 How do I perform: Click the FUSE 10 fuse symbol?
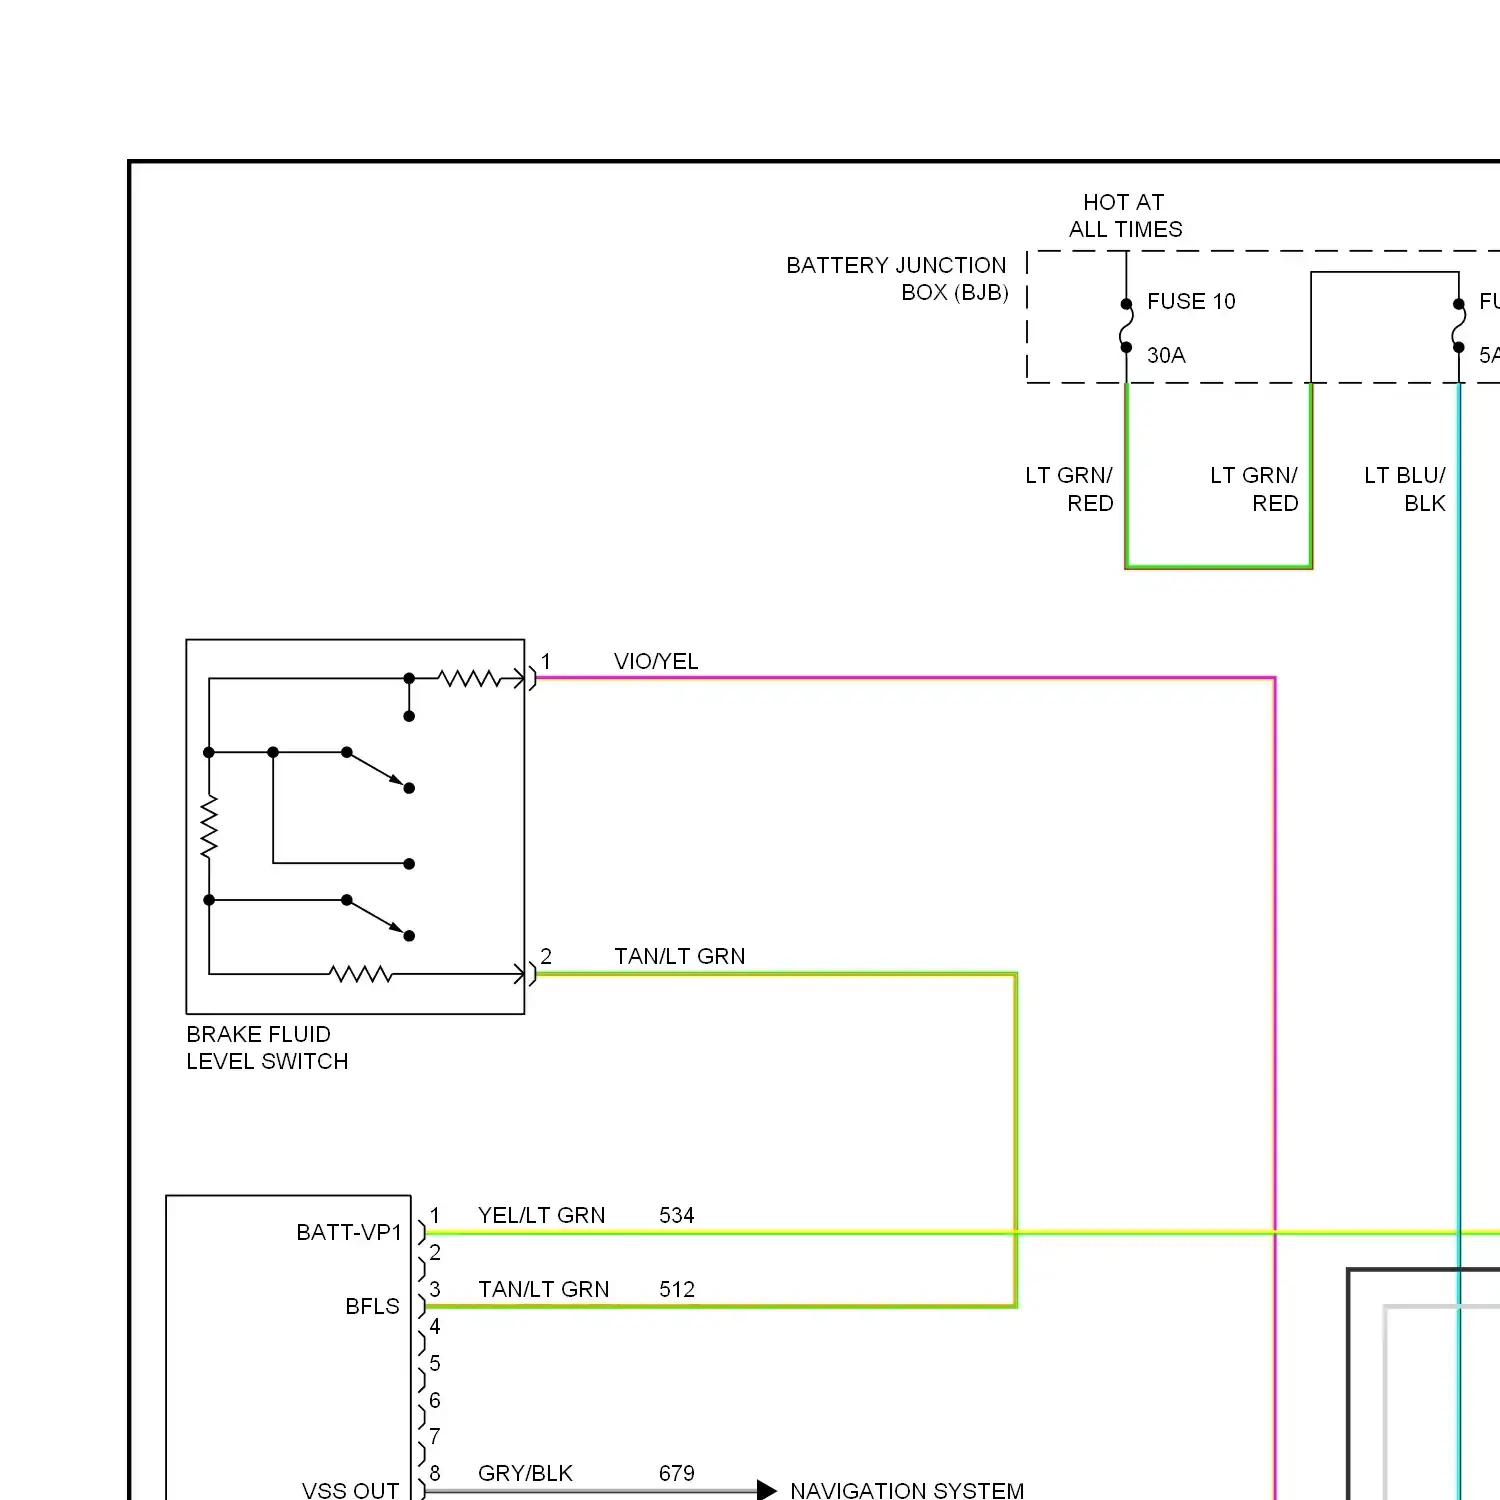pos(1126,326)
